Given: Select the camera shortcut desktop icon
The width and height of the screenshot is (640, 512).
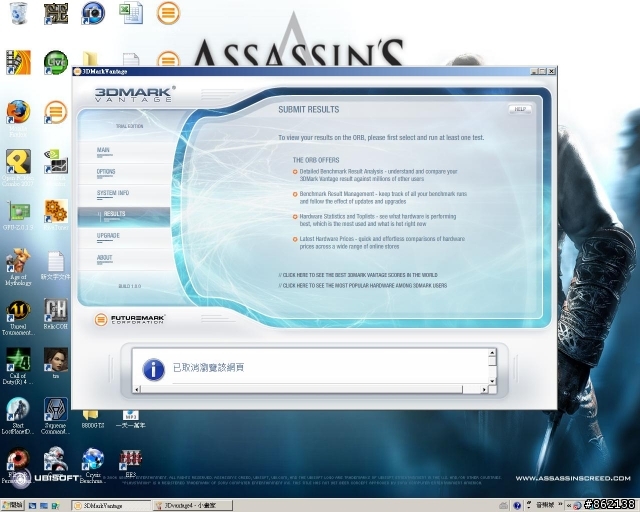Looking at the screenshot, I should (x=93, y=13).
